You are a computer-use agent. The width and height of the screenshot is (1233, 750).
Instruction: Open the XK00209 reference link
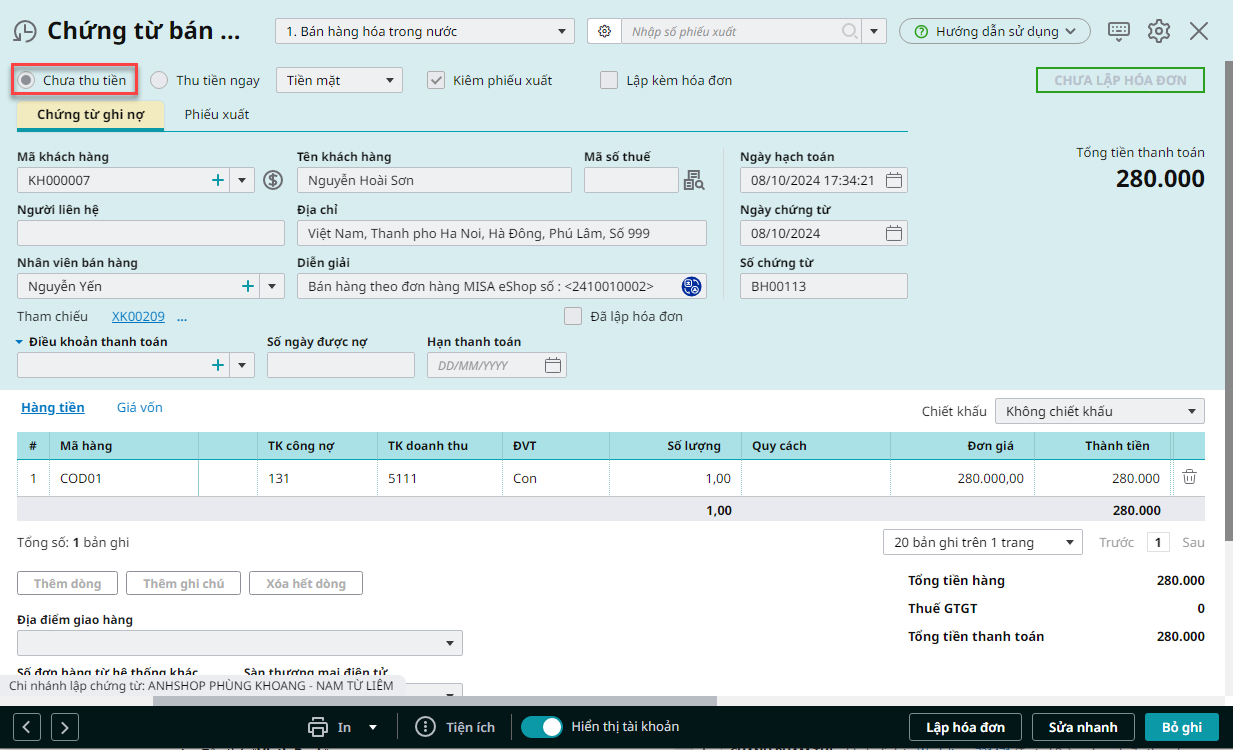(x=138, y=316)
